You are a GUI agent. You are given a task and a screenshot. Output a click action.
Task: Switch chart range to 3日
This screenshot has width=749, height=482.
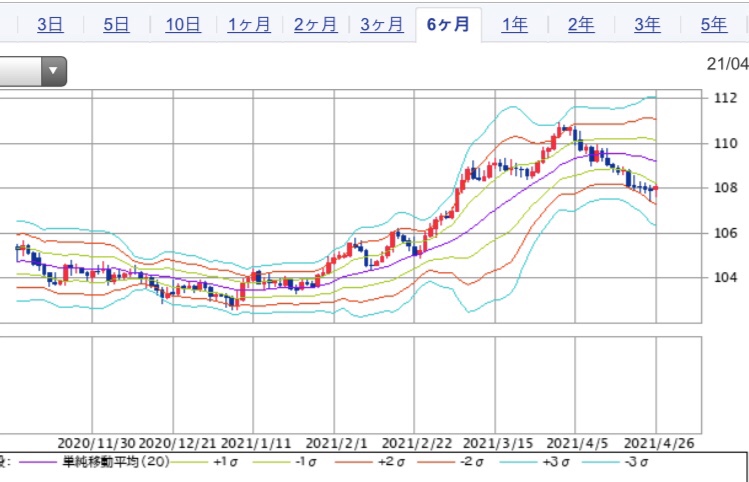50,24
